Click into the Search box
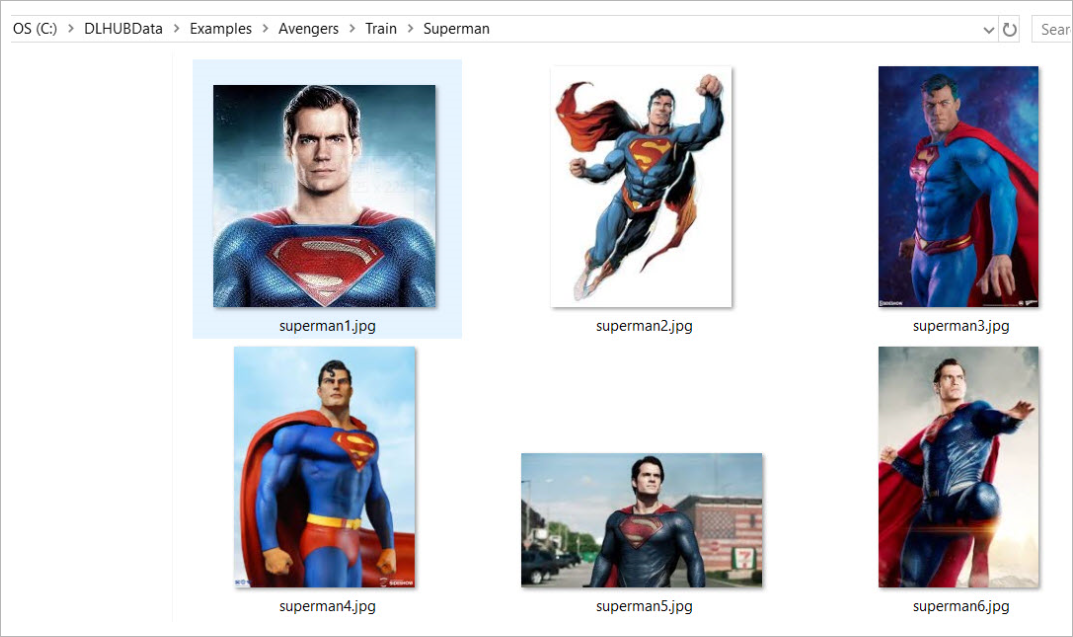1073x637 pixels. 1054,30
